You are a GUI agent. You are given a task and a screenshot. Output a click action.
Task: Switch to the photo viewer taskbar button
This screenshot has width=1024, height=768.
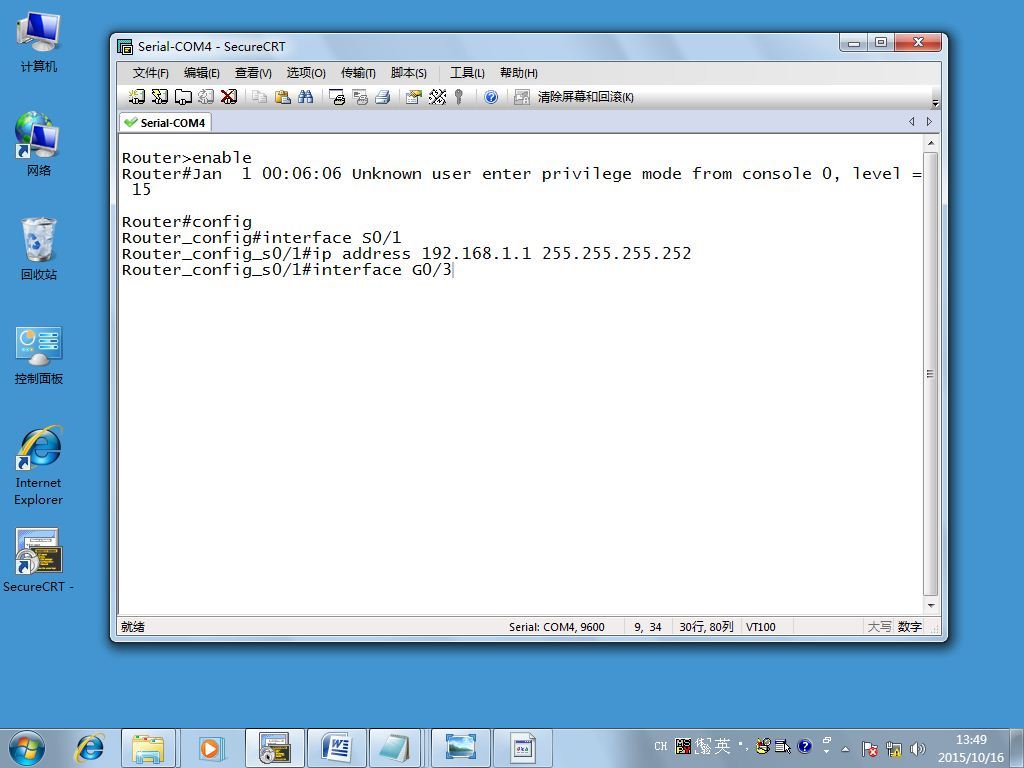point(461,748)
